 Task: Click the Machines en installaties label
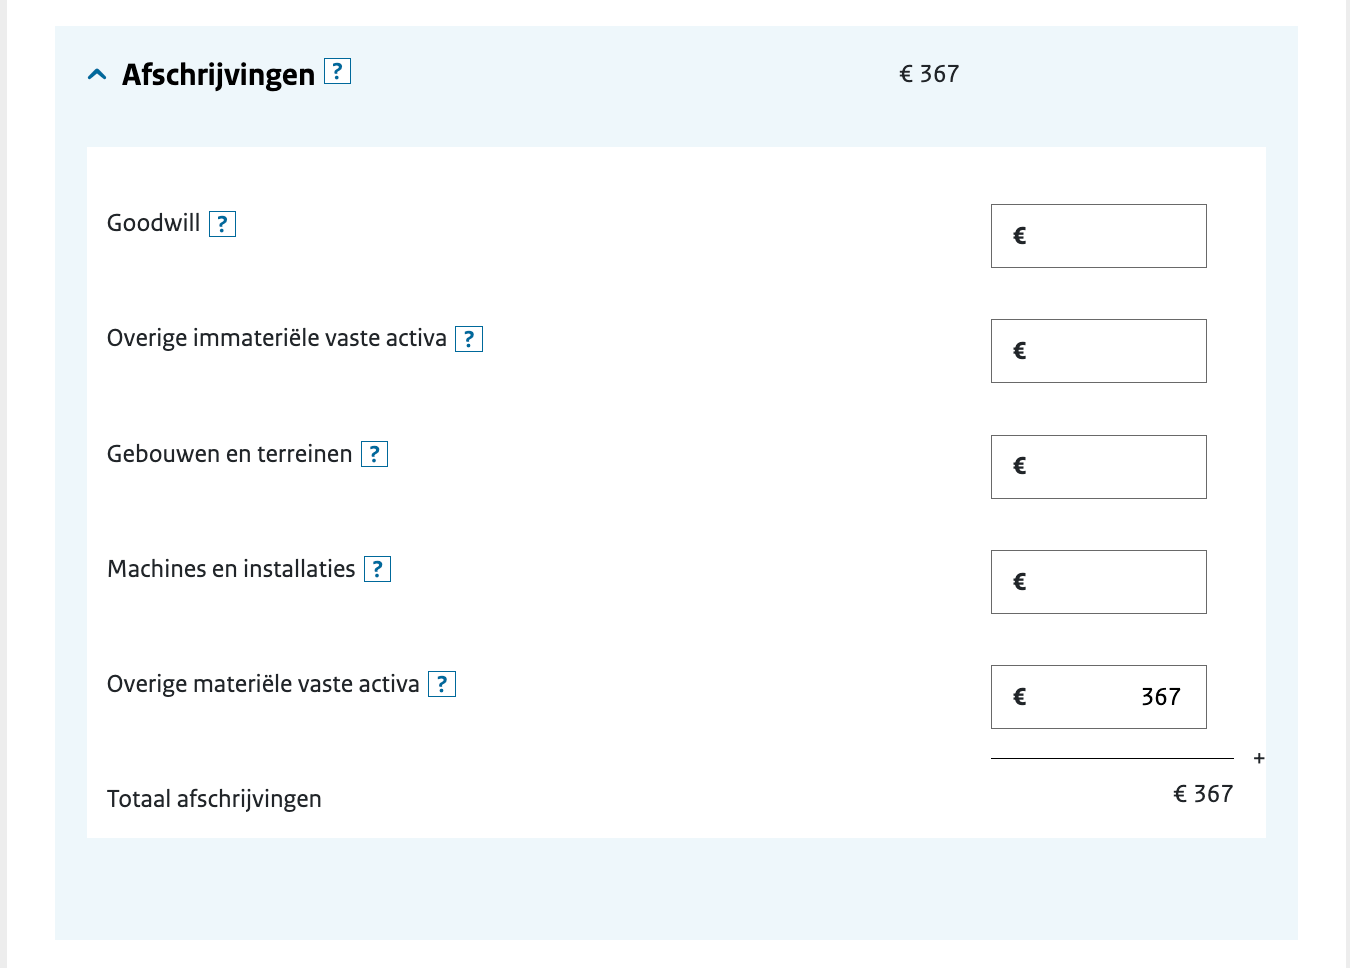coord(231,569)
